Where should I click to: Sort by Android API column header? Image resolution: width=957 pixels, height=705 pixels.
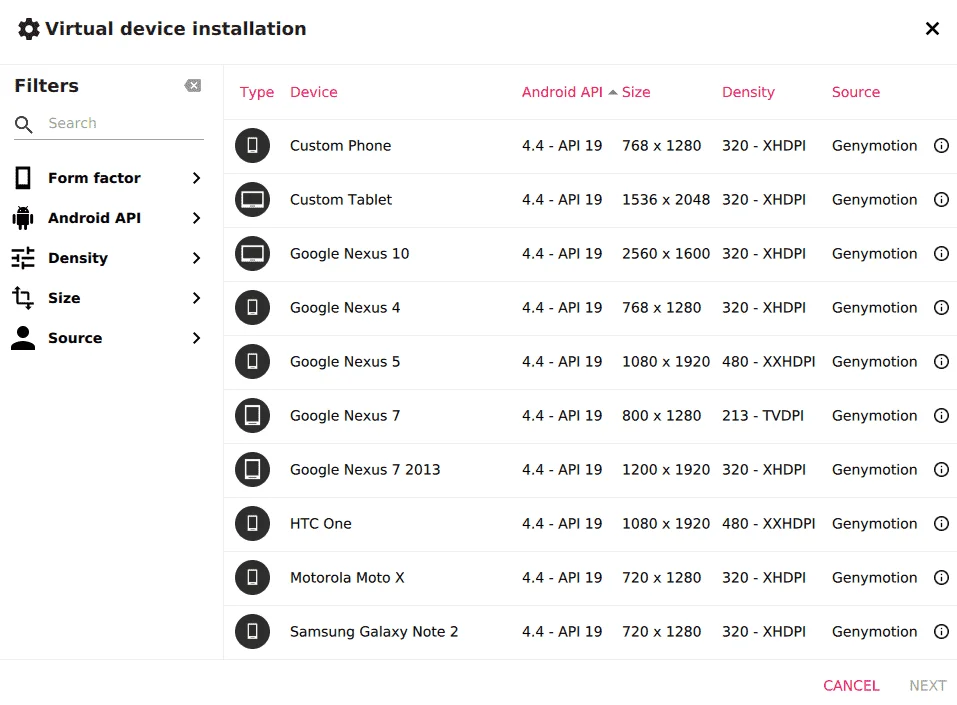562,92
